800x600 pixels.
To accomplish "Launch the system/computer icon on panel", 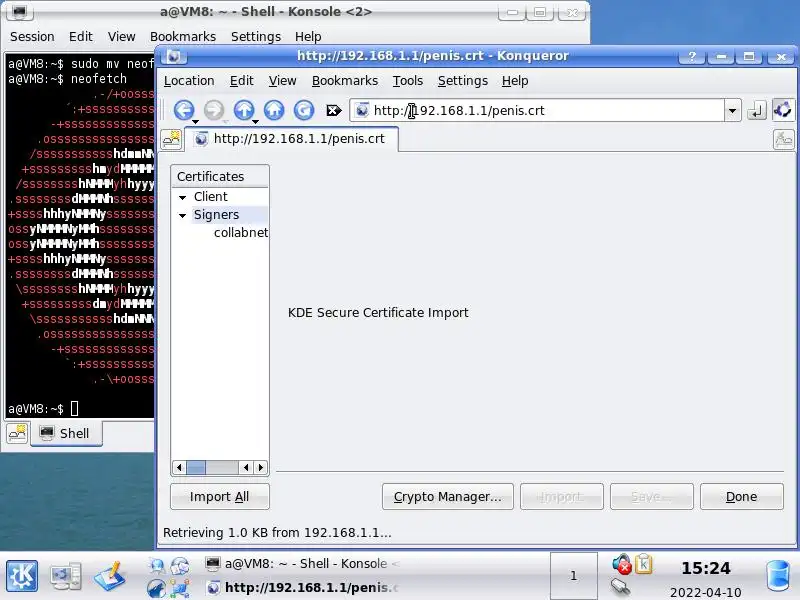I will pyautogui.click(x=65, y=576).
